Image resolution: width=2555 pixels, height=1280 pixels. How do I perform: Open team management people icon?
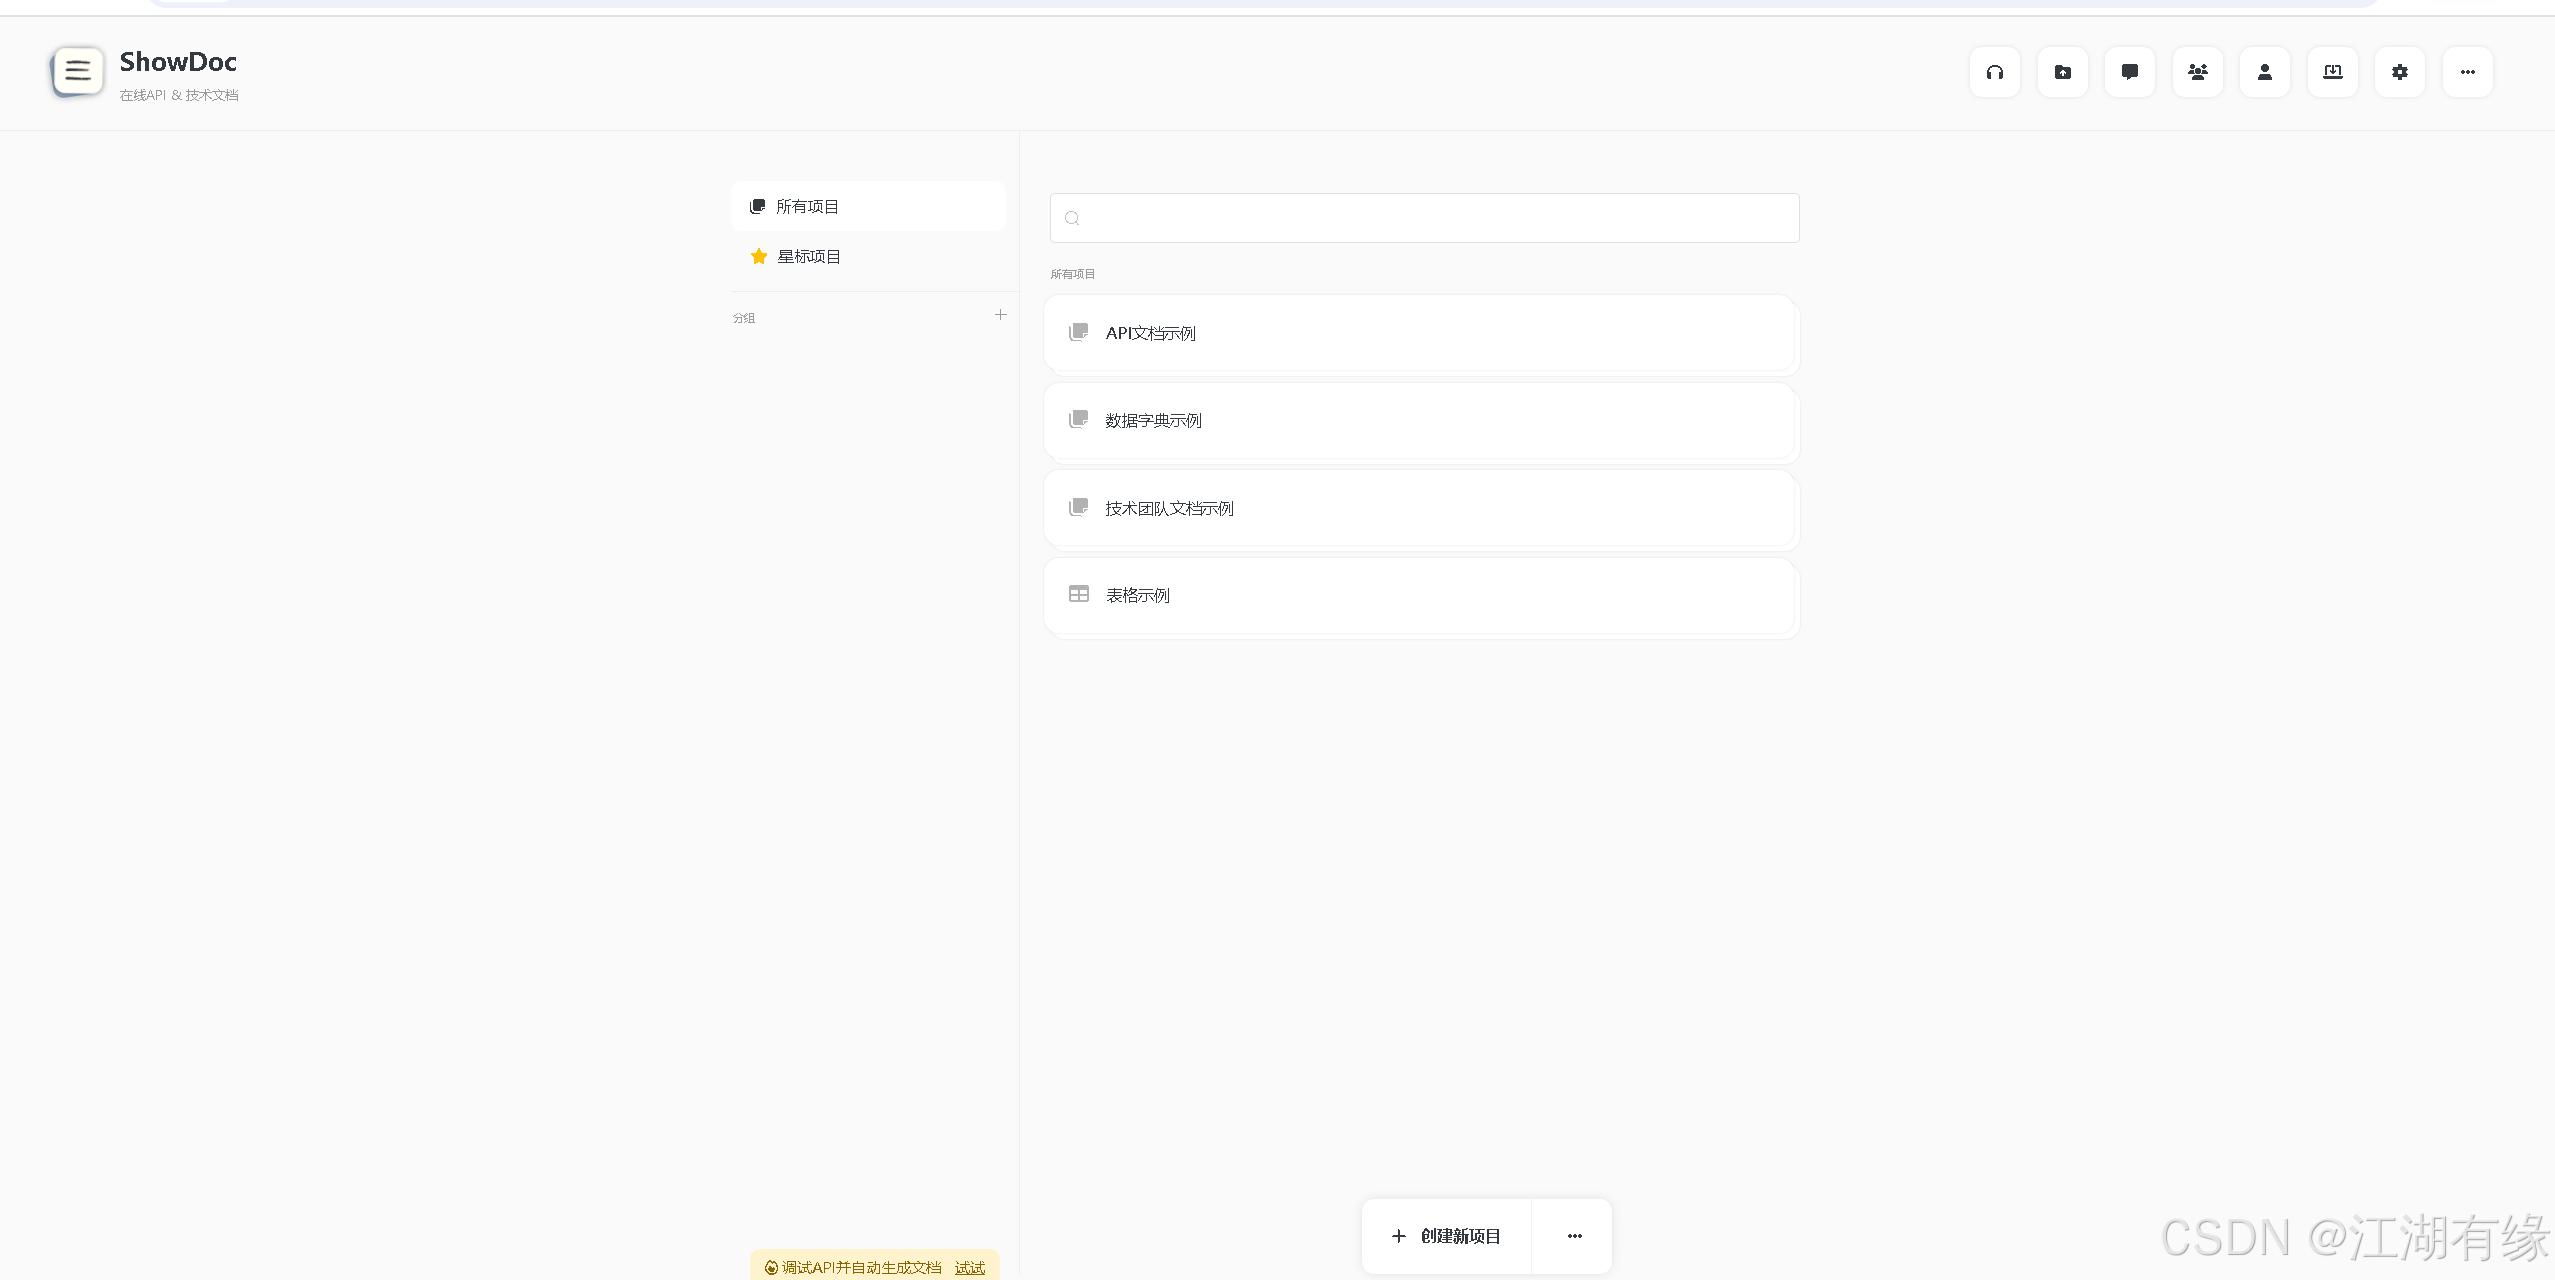pyautogui.click(x=2197, y=72)
